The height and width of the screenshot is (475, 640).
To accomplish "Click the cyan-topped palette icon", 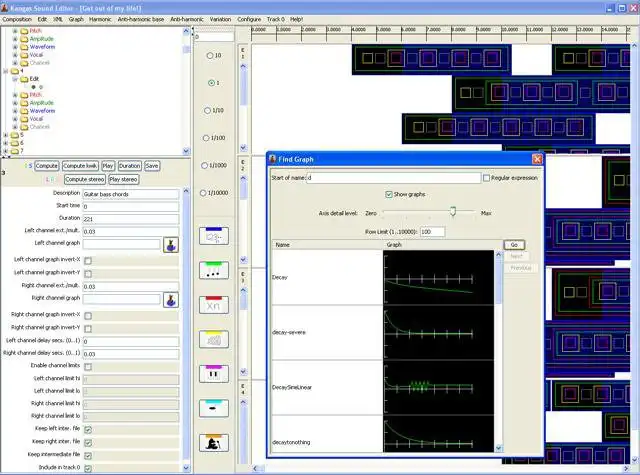I will click(213, 408).
